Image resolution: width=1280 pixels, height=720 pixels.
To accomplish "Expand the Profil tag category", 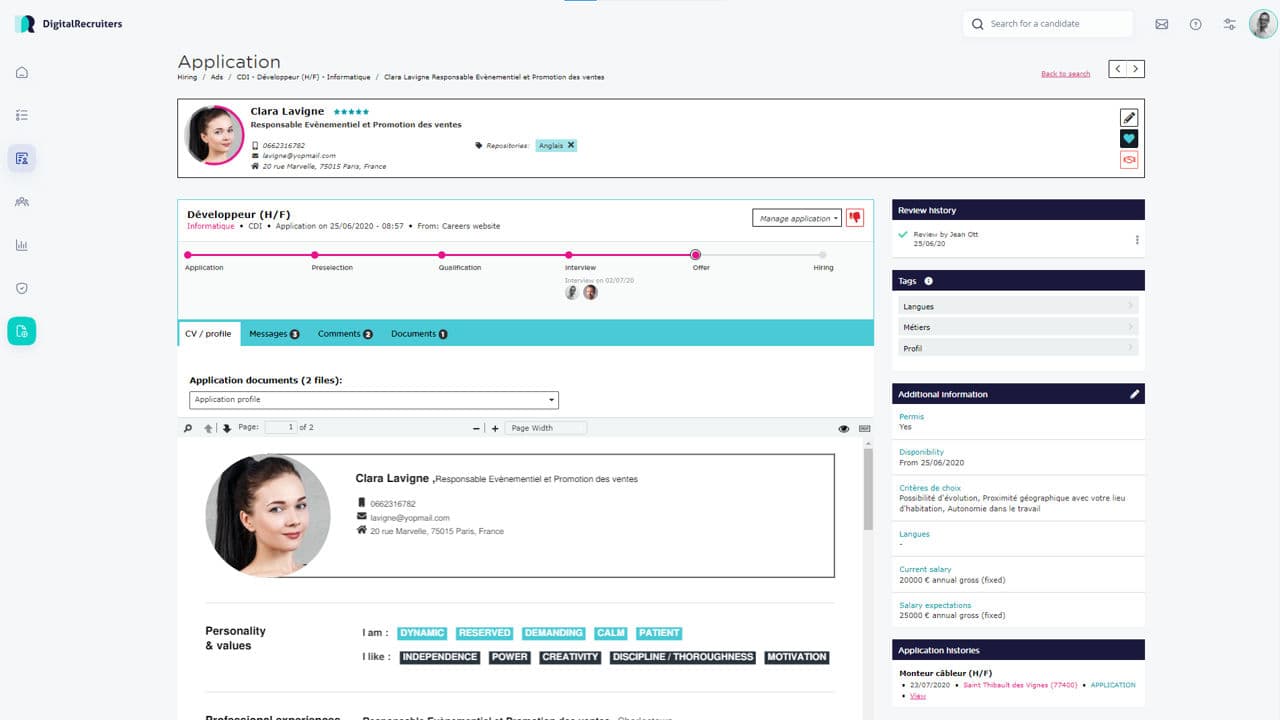I will pos(1018,348).
